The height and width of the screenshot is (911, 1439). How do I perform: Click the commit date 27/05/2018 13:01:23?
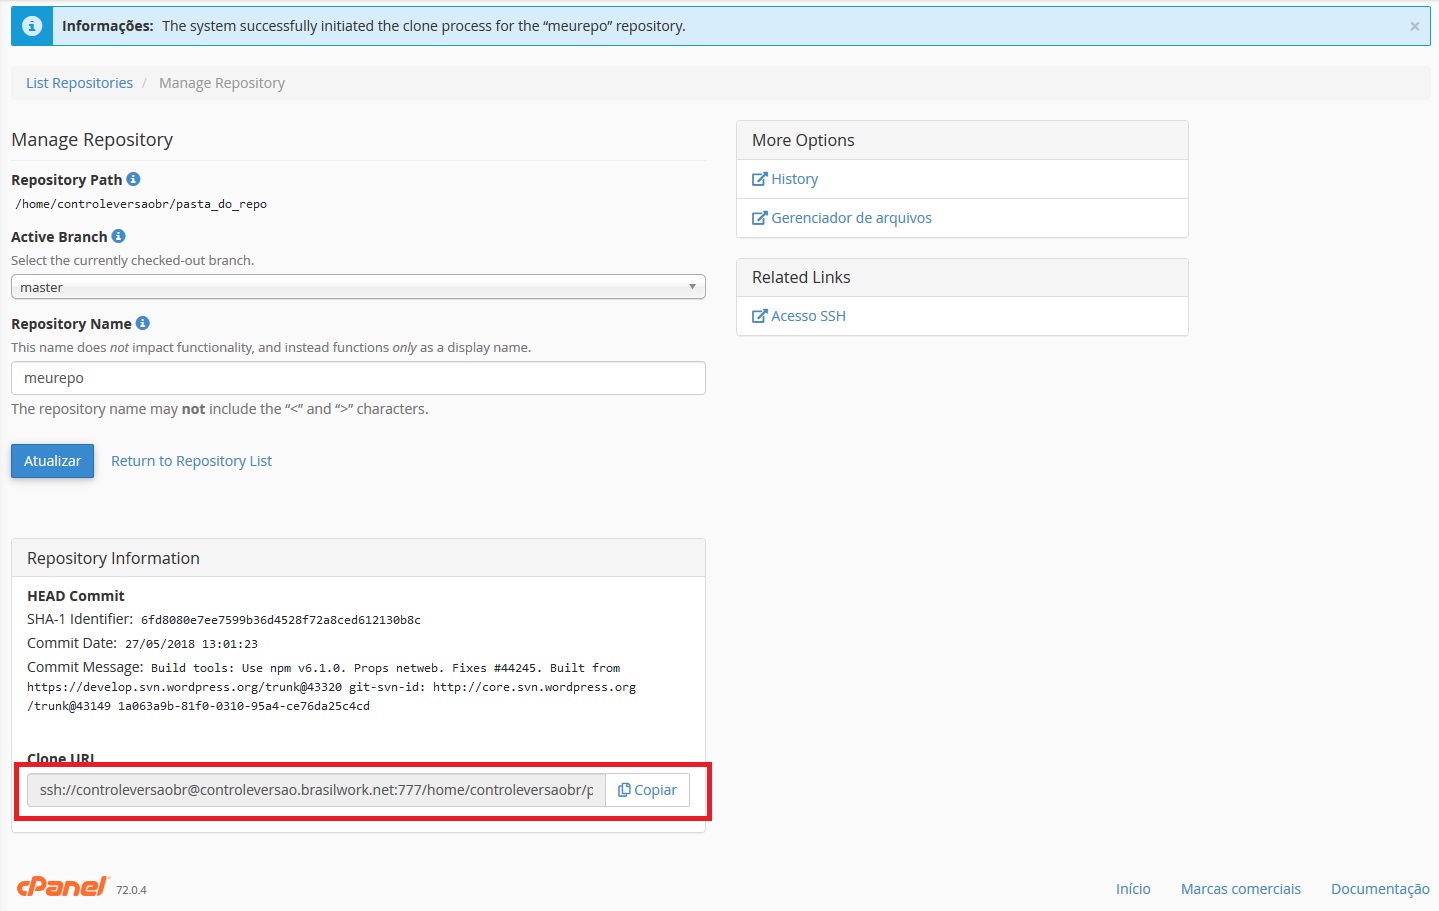(x=191, y=644)
